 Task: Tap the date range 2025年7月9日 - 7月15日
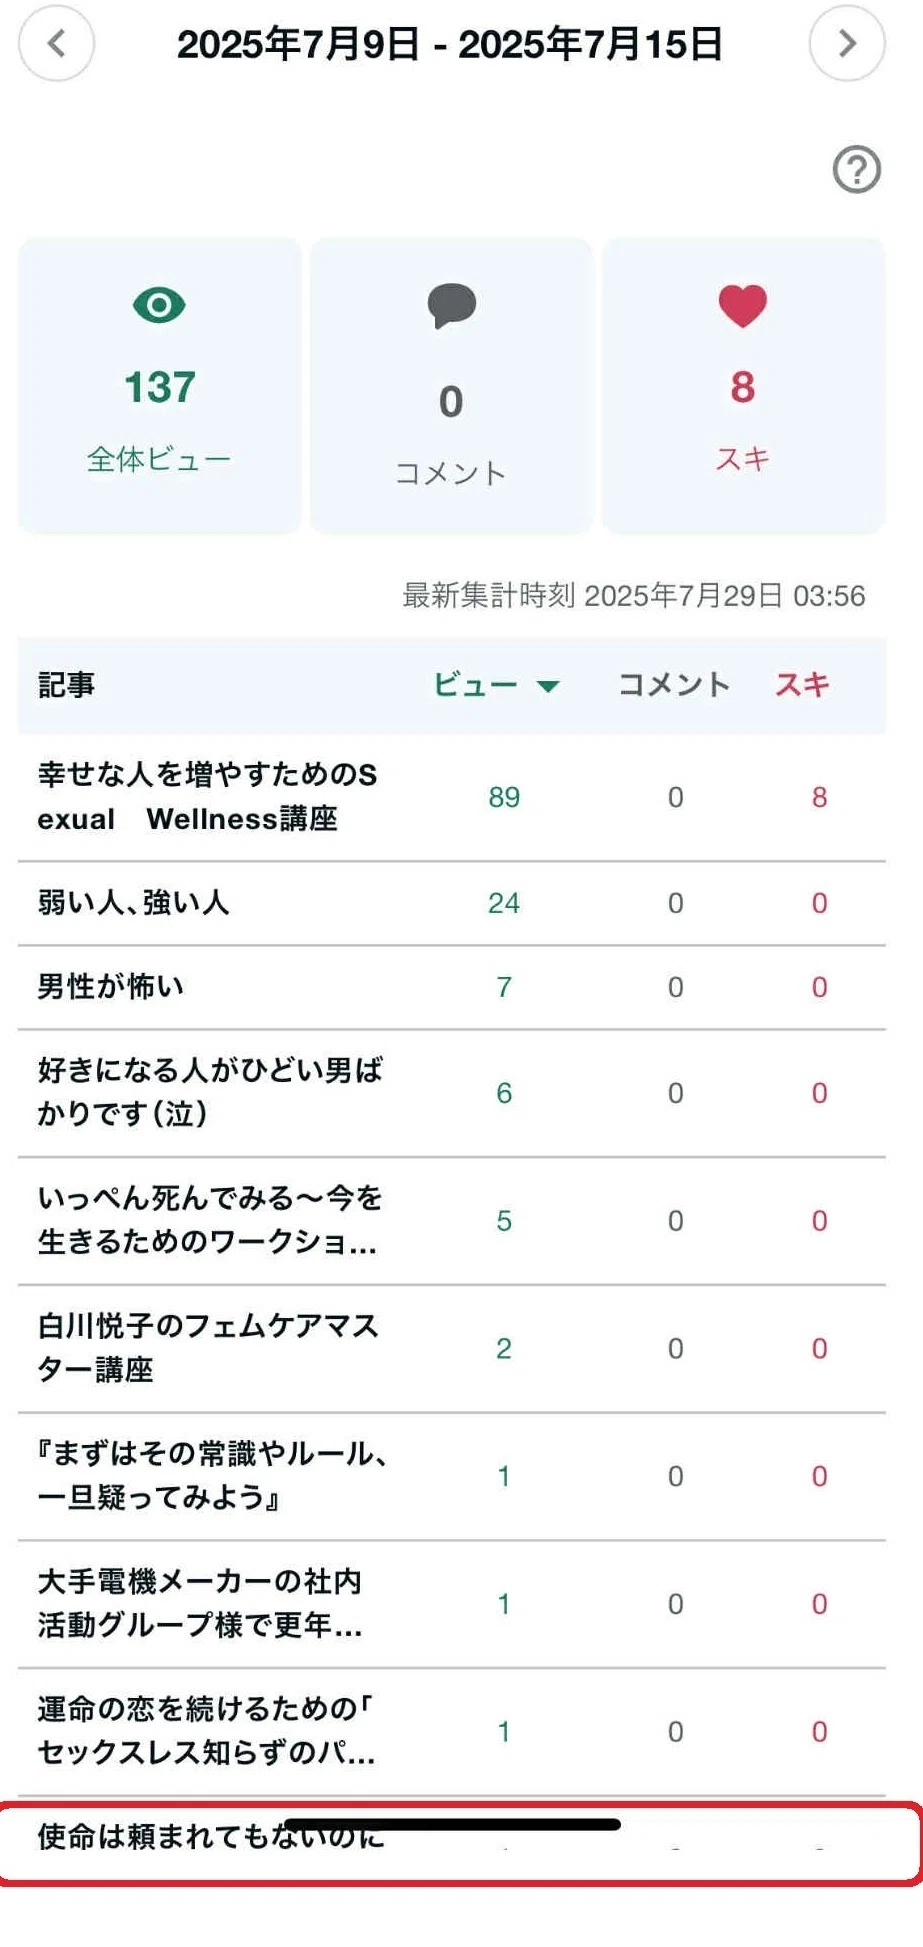[450, 44]
